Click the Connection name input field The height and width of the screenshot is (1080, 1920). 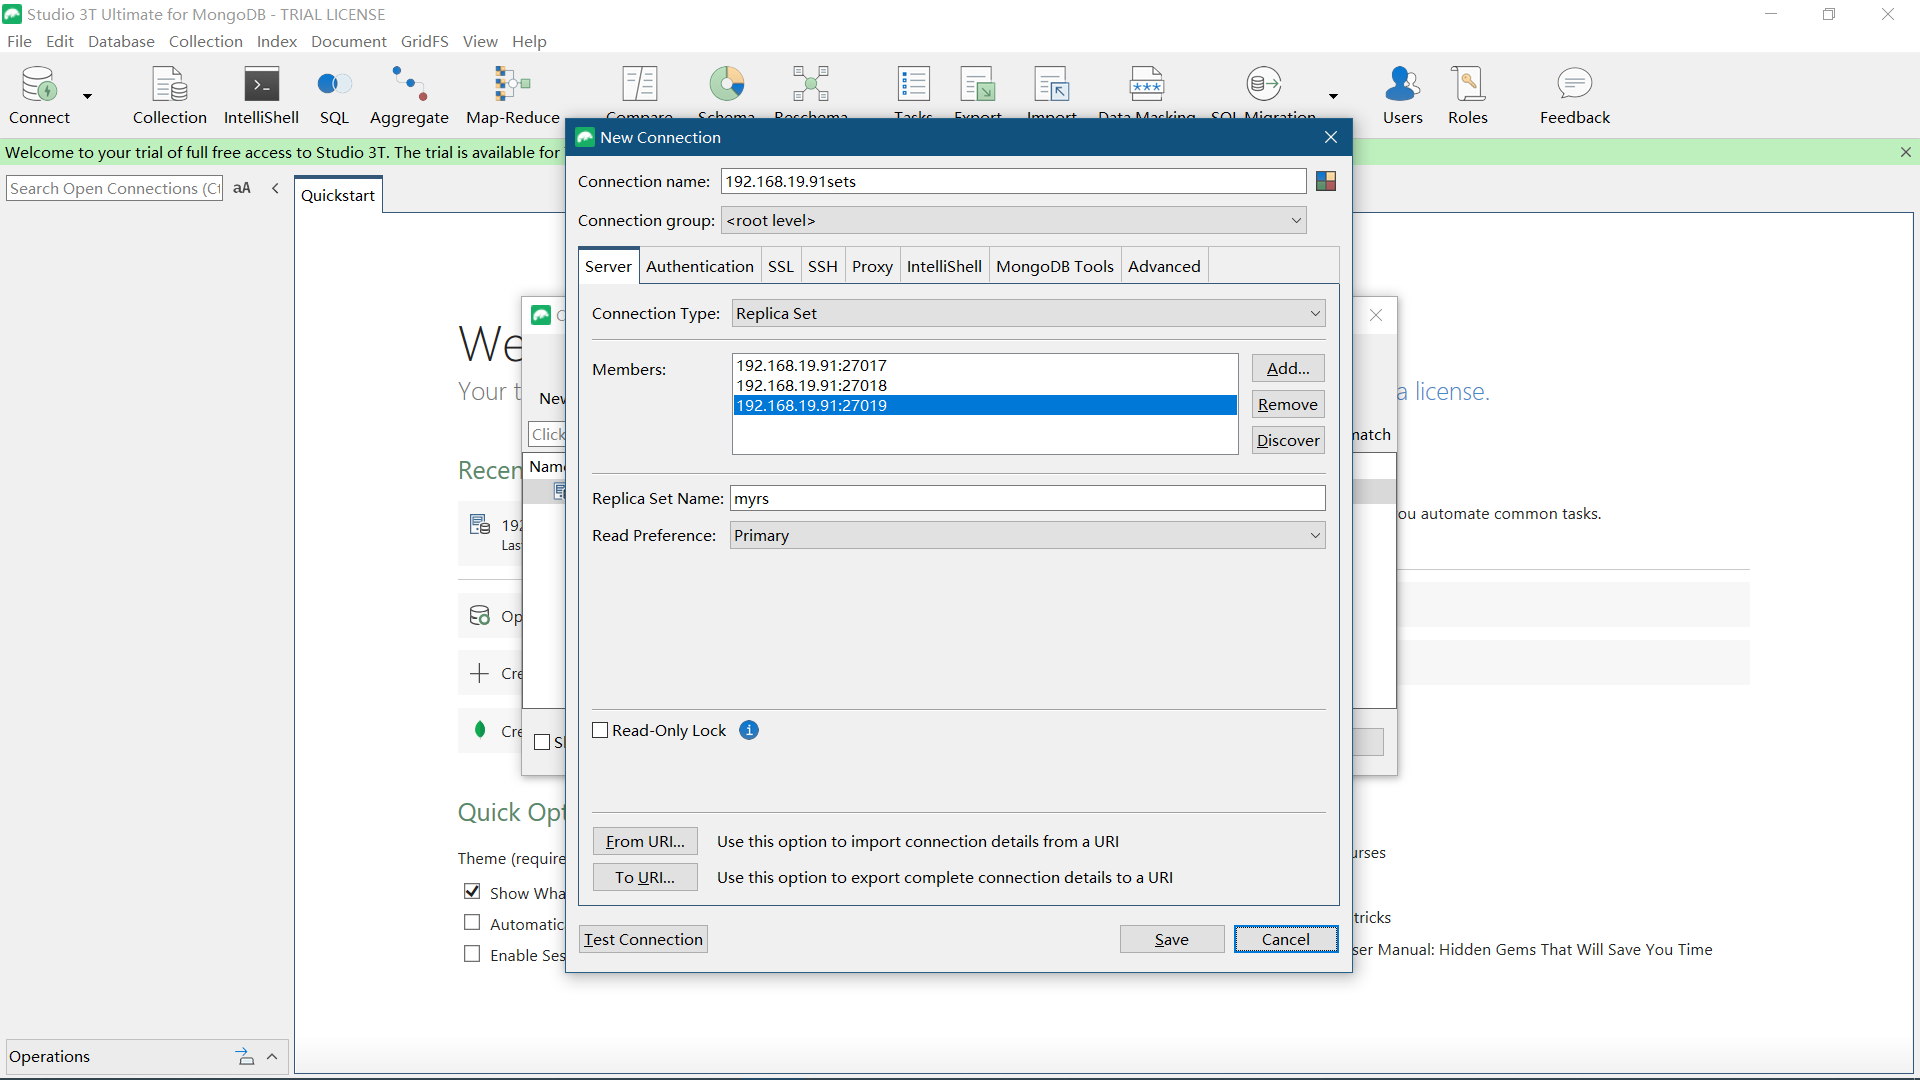(1013, 181)
